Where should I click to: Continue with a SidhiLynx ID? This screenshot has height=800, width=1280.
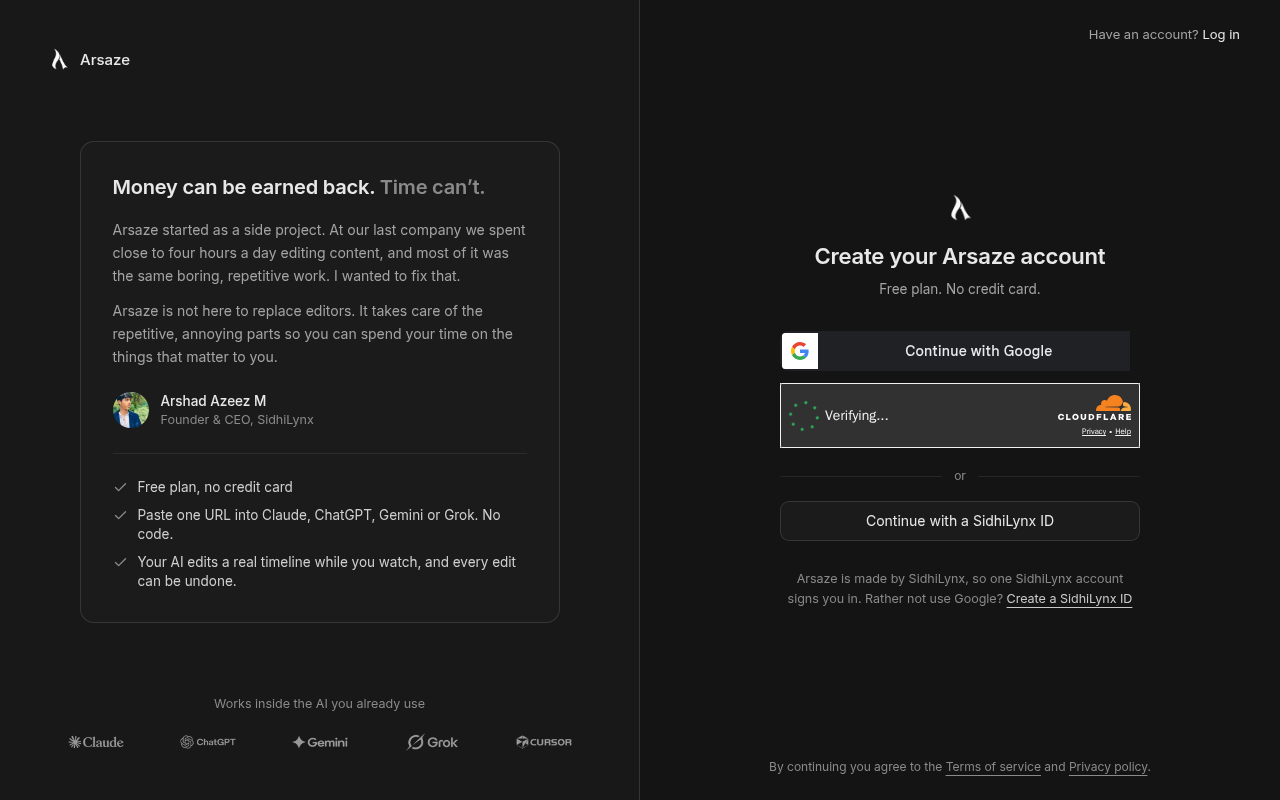pyautogui.click(x=960, y=521)
